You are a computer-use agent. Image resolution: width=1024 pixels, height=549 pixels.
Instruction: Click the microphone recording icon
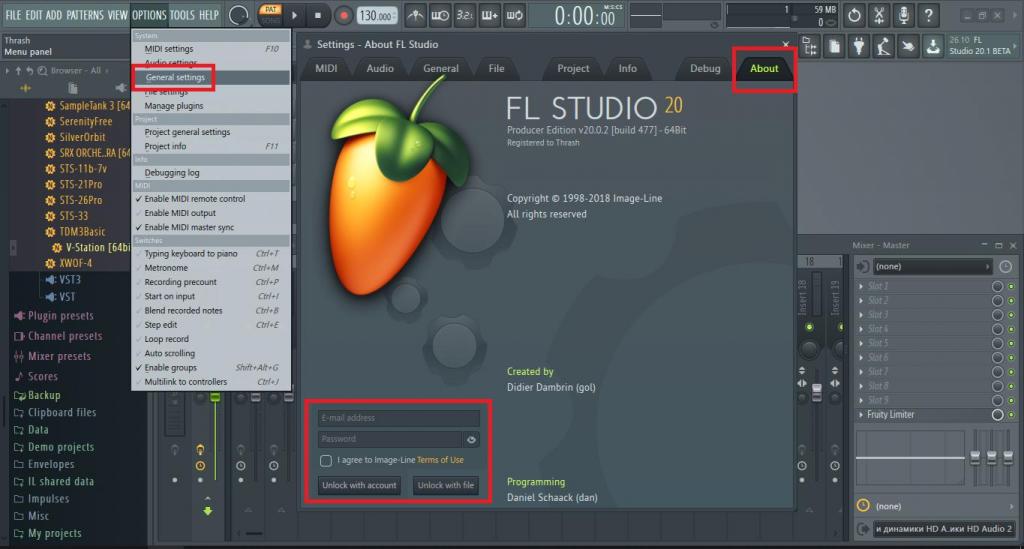click(904, 15)
